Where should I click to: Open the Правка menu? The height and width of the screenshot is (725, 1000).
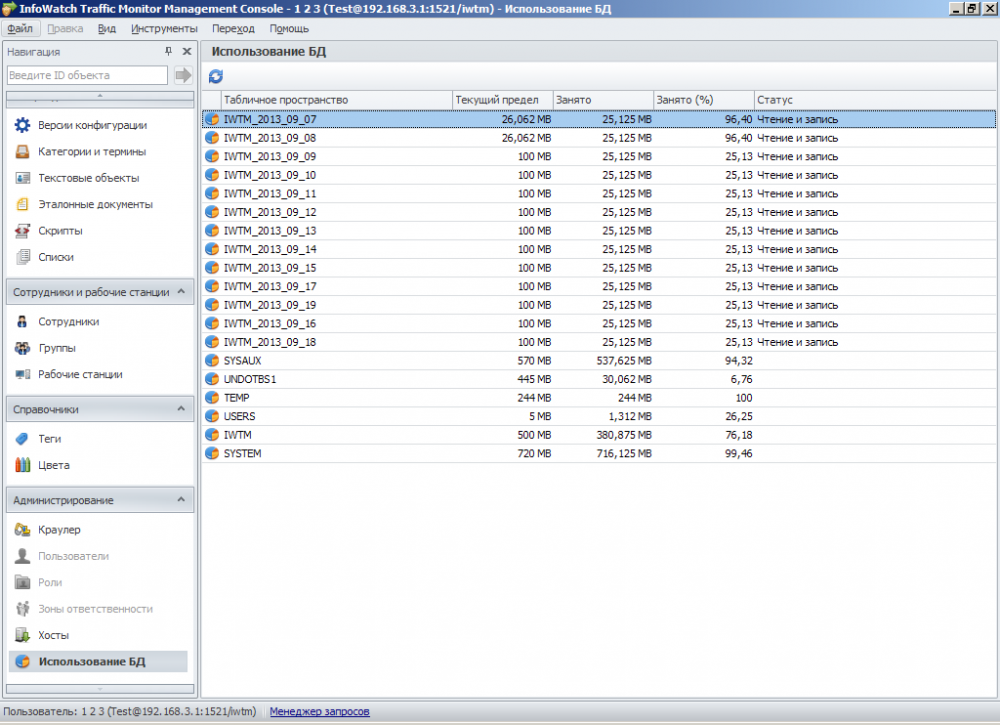[65, 29]
